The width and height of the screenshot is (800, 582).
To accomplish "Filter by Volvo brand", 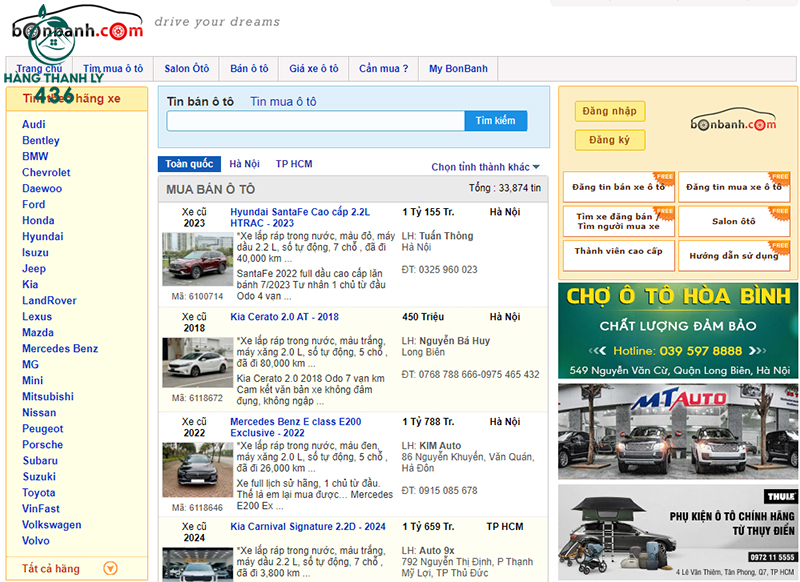I will [36, 541].
